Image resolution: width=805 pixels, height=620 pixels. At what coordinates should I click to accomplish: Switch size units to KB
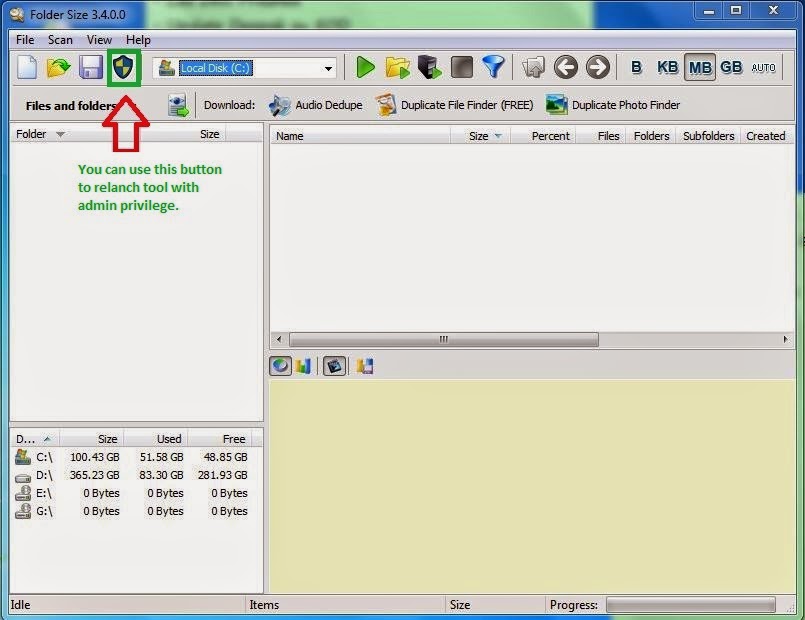click(667, 67)
